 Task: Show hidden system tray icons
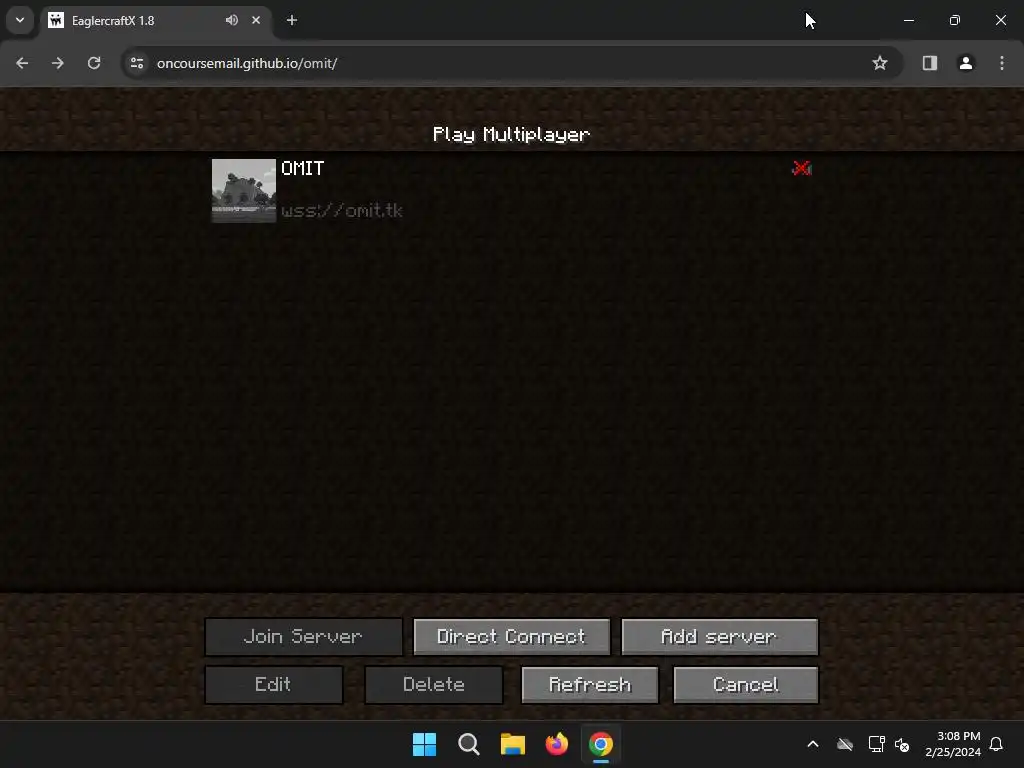(x=813, y=744)
